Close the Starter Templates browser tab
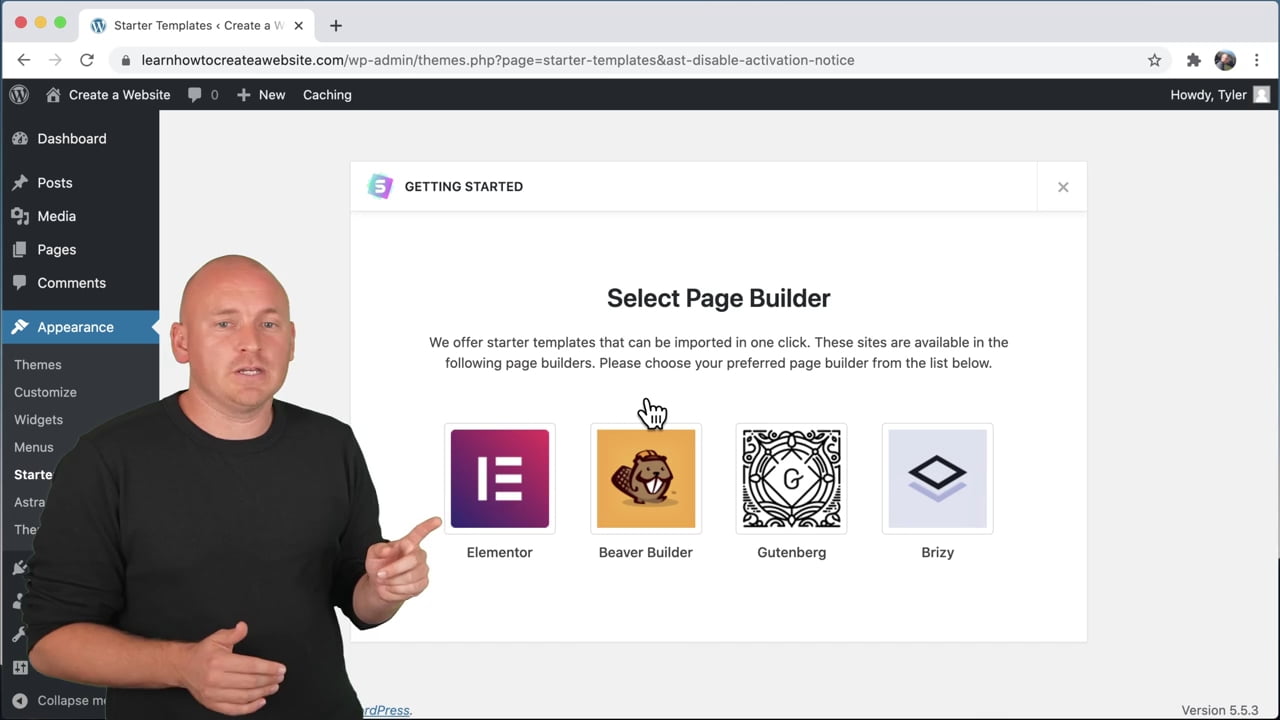This screenshot has height=720, width=1280. (x=298, y=25)
